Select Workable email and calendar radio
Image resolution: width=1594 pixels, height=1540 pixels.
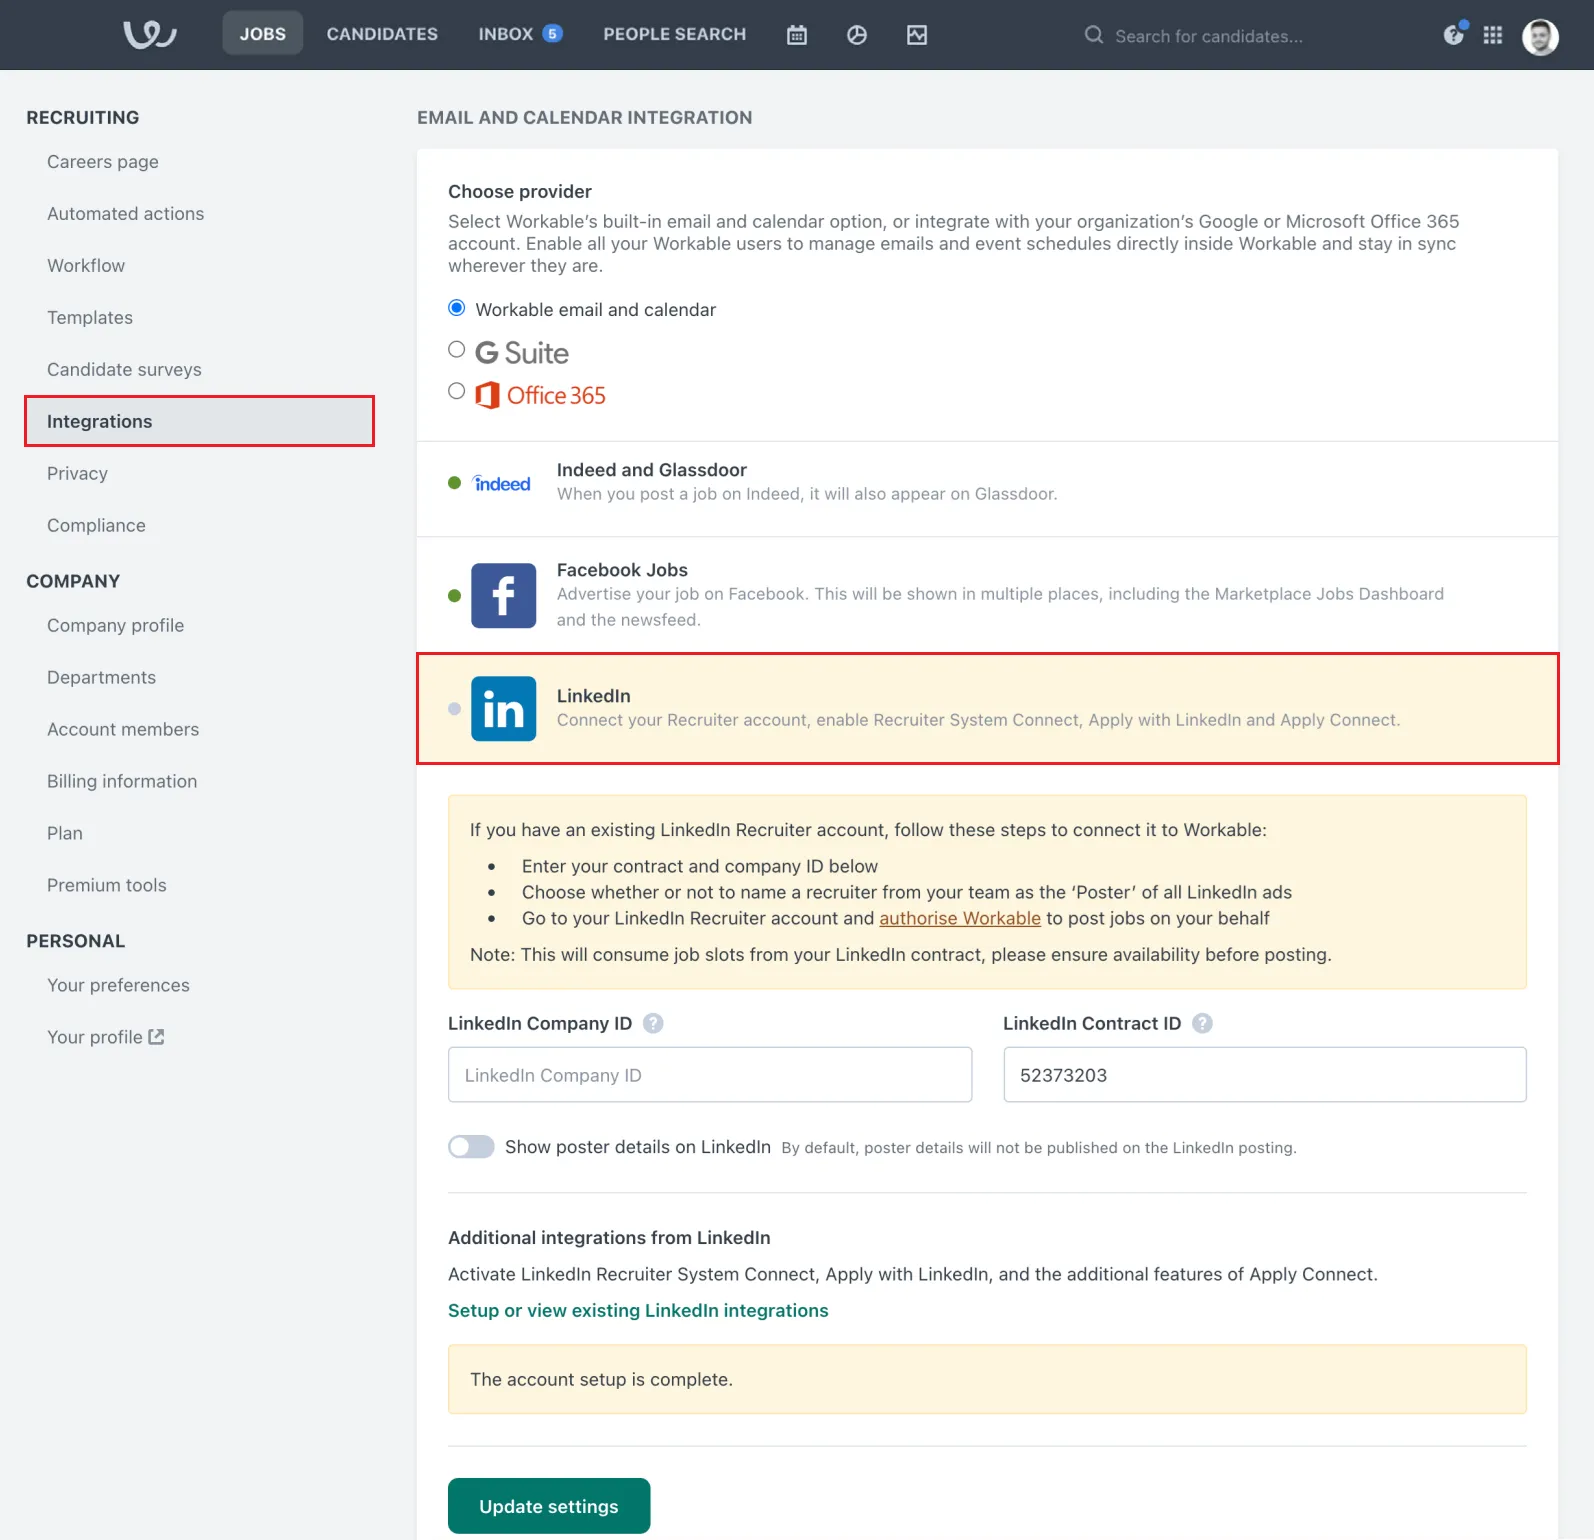[457, 308]
